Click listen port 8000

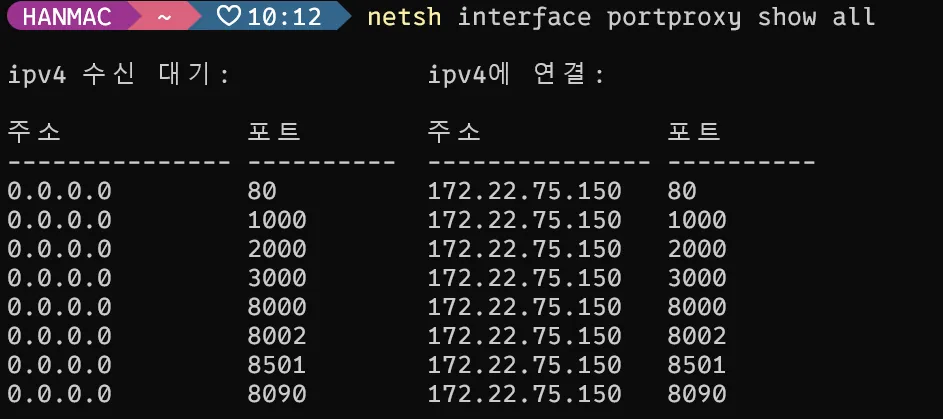[277, 307]
